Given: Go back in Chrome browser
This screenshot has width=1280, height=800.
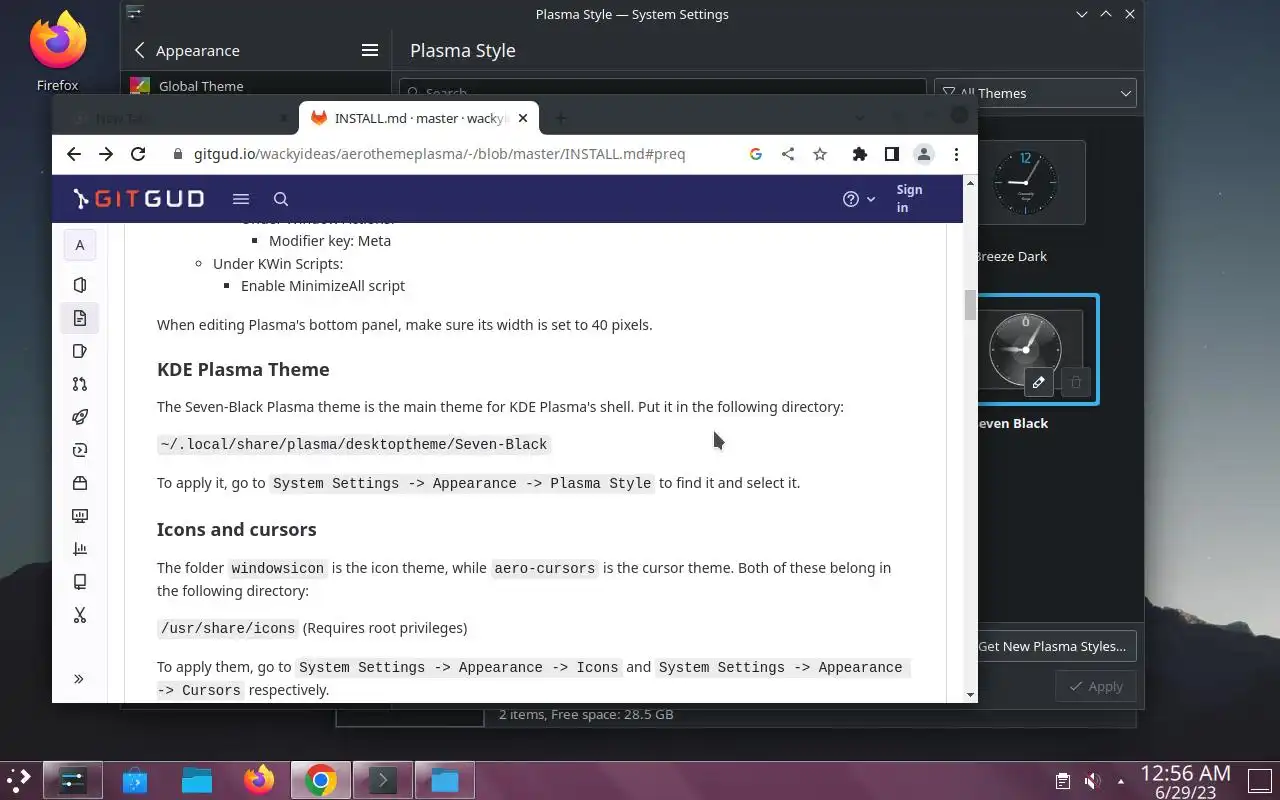Looking at the screenshot, I should pos(74,154).
